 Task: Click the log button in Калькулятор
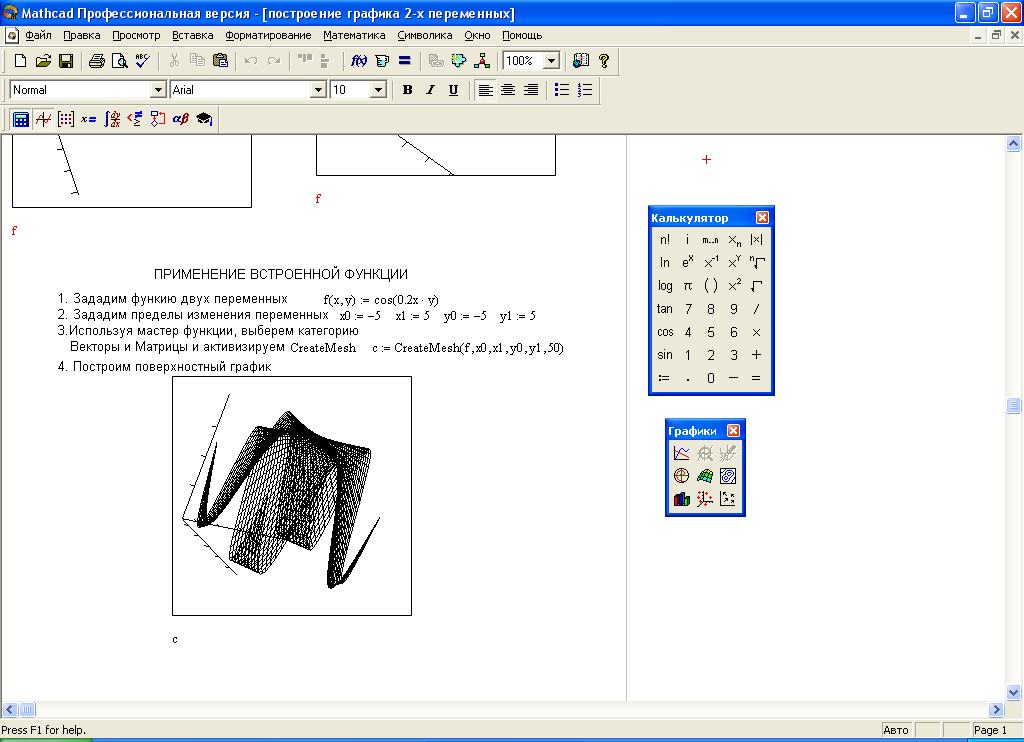(x=665, y=285)
